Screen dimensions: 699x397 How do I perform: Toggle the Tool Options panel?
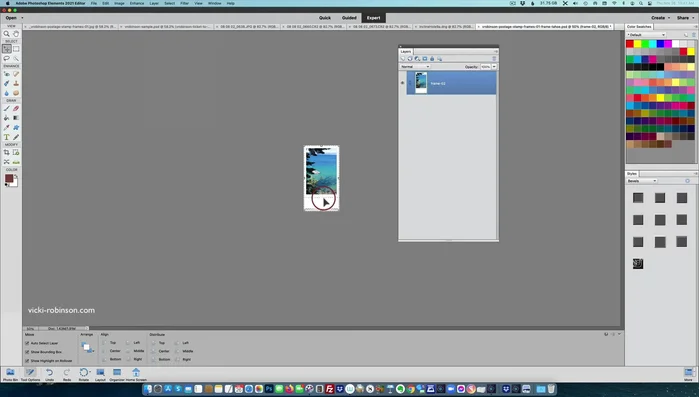click(30, 374)
